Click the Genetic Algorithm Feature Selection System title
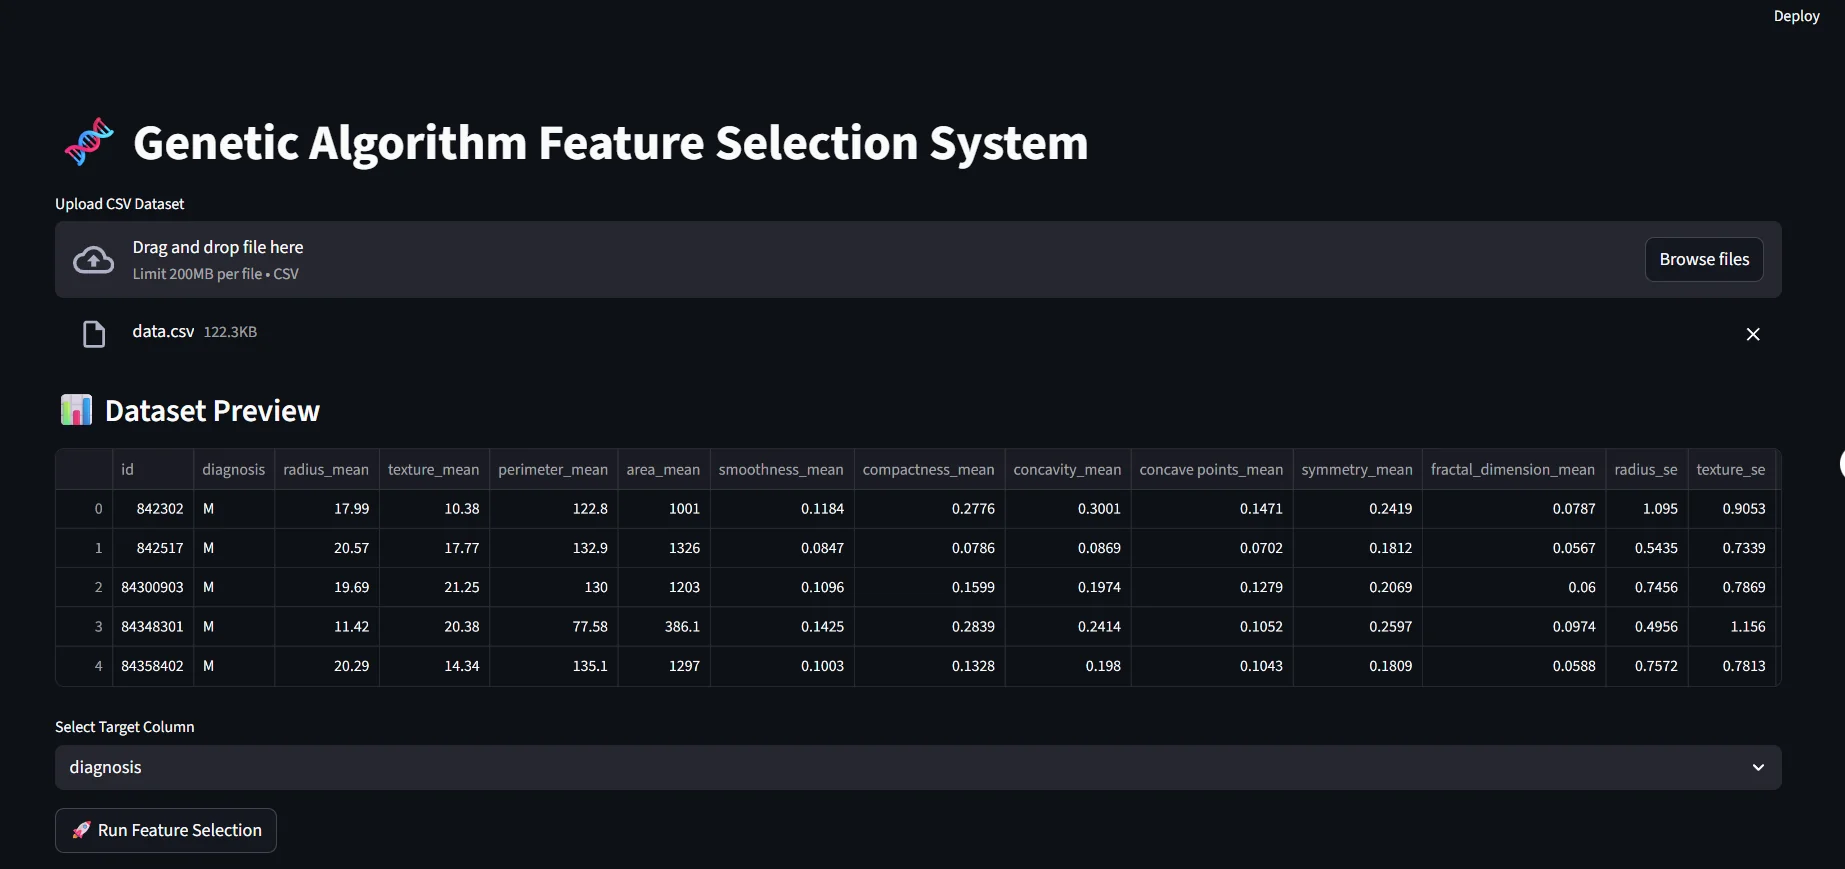This screenshot has height=869, width=1845. [x=610, y=143]
